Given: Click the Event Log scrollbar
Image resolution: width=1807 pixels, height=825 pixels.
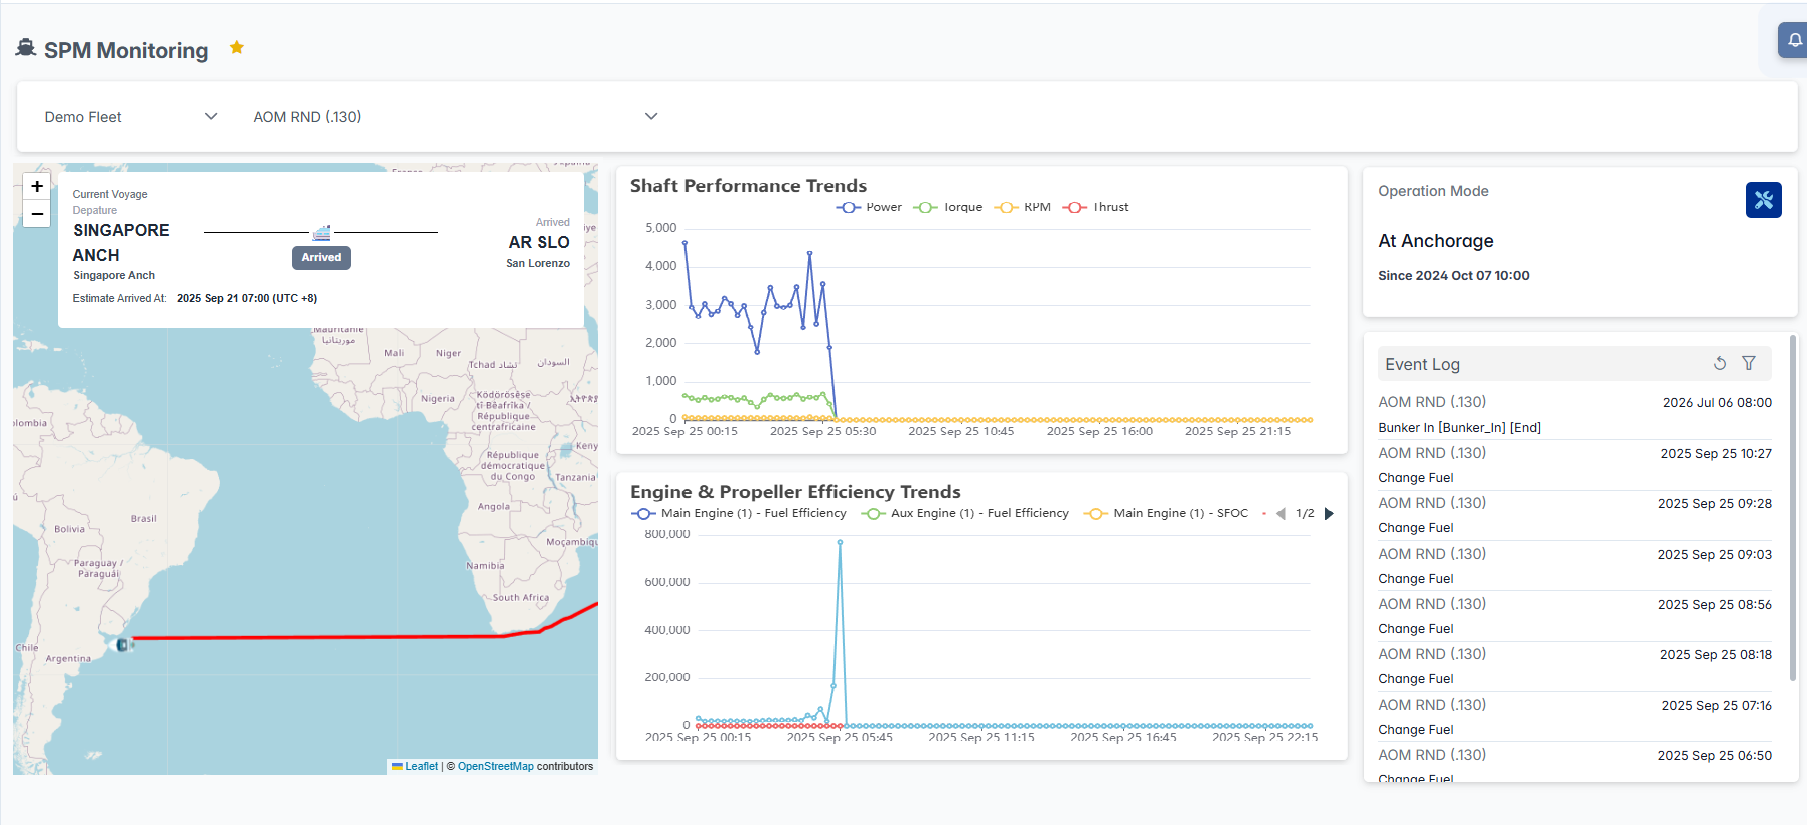Looking at the screenshot, I should (x=1792, y=500).
